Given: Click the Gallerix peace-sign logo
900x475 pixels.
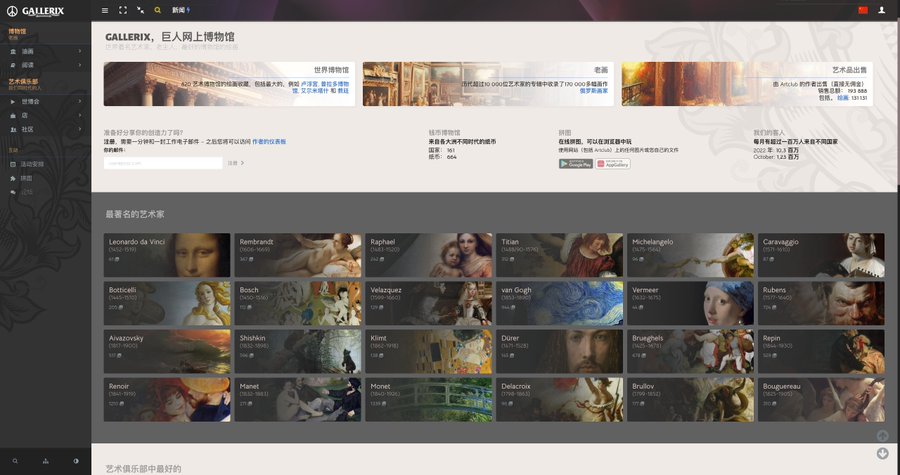Looking at the screenshot, I should pos(12,10).
